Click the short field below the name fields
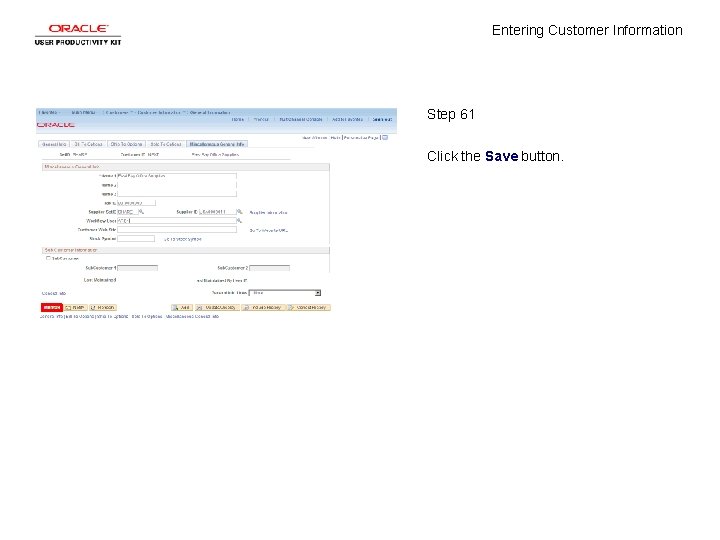 136,202
